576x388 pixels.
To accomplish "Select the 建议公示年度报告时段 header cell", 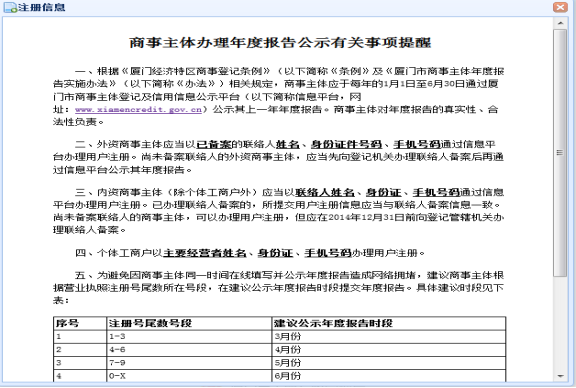I will coord(389,323).
